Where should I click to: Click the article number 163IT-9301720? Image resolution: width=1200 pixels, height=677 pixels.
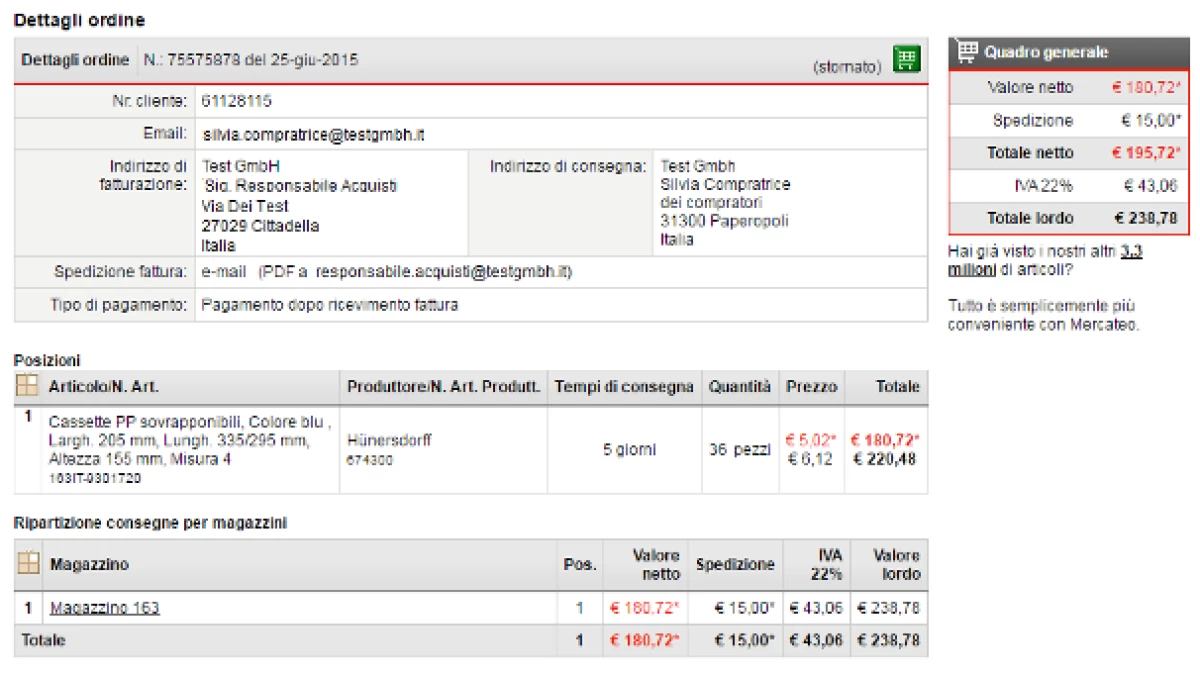[95, 478]
